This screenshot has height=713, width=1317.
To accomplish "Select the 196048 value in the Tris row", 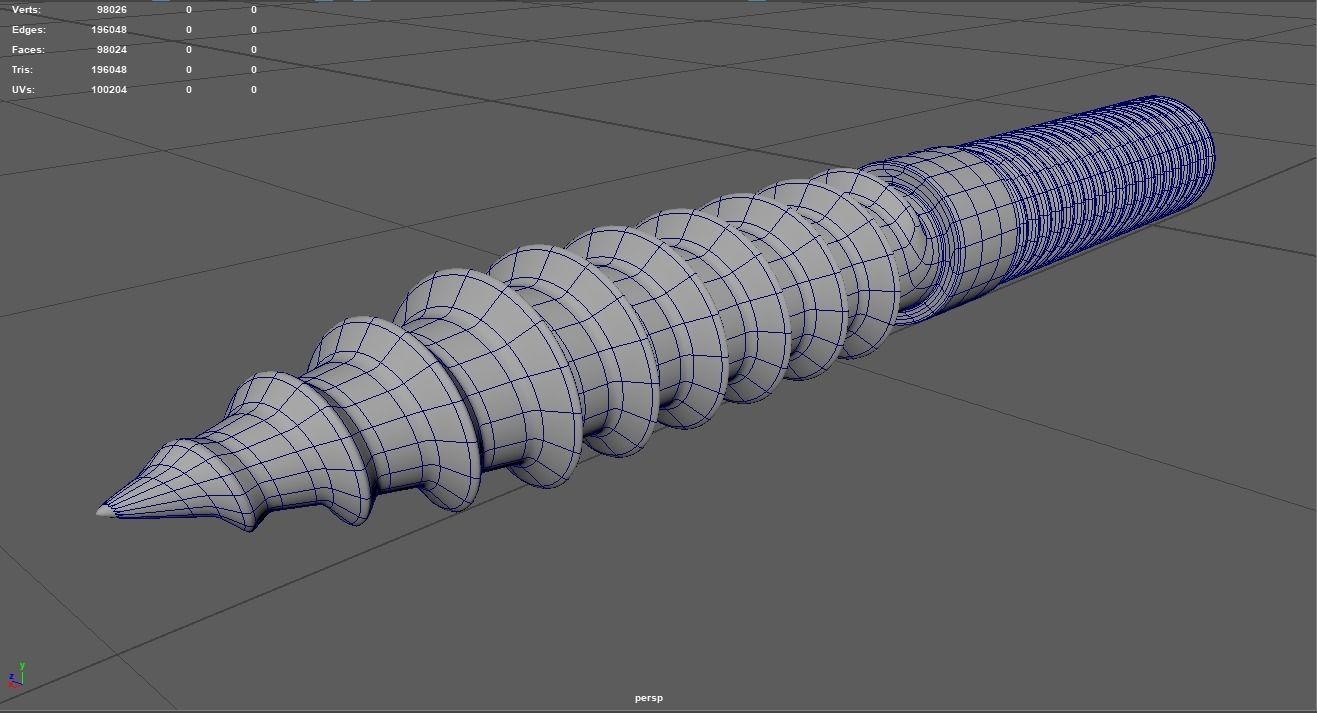I will click(x=108, y=69).
